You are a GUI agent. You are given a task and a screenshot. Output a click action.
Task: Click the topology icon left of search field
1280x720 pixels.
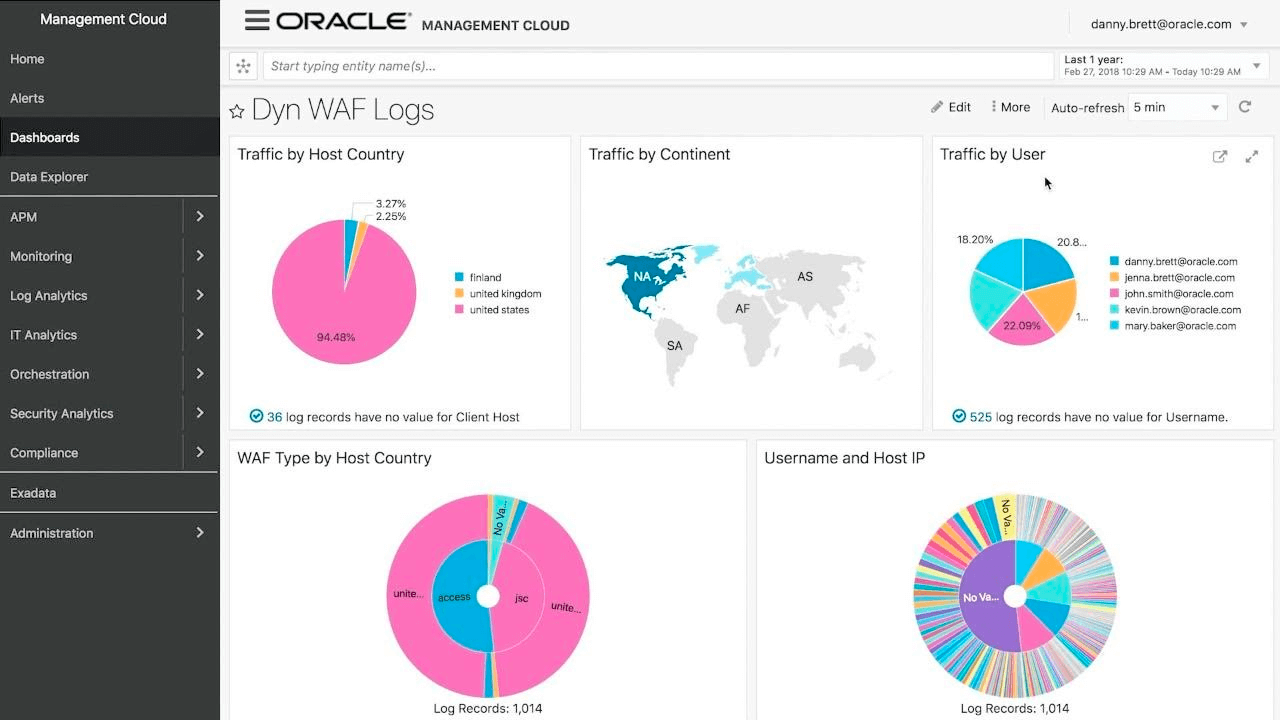point(243,67)
